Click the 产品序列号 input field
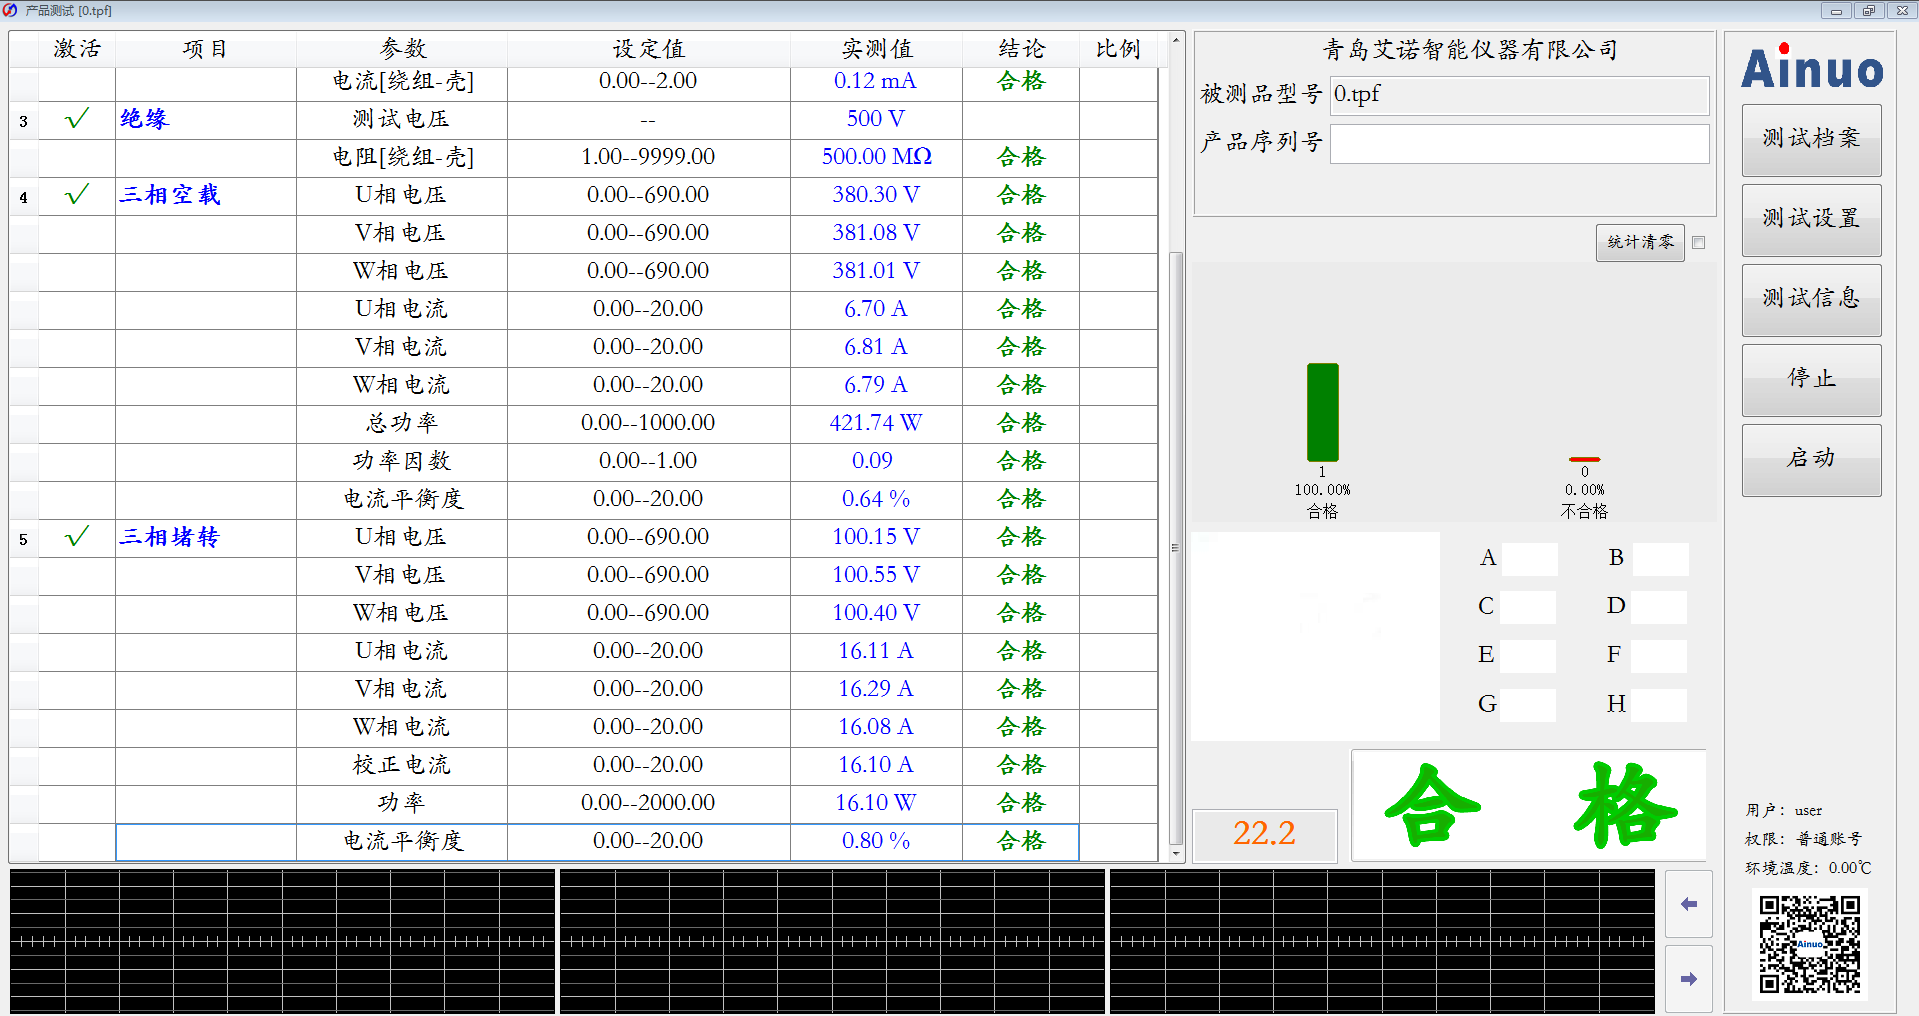The height and width of the screenshot is (1016, 1919). tap(1518, 144)
